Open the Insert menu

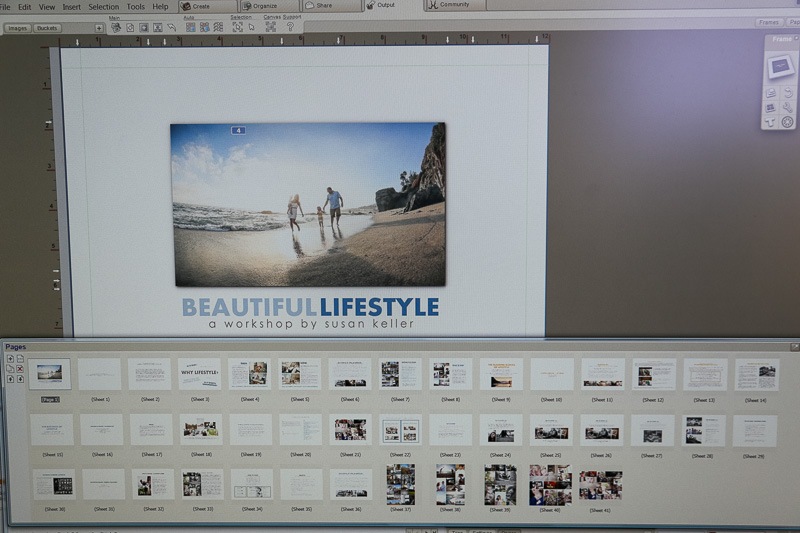point(72,7)
